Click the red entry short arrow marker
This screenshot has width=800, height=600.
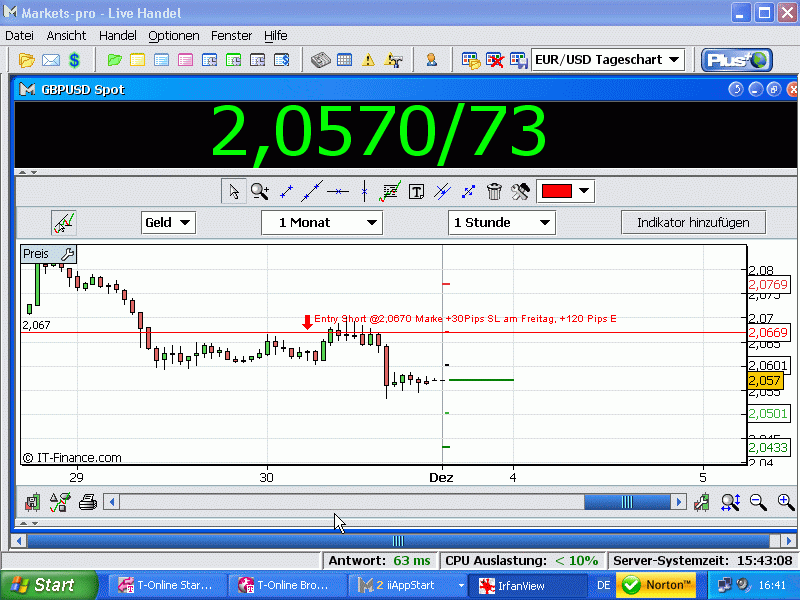coord(307,322)
